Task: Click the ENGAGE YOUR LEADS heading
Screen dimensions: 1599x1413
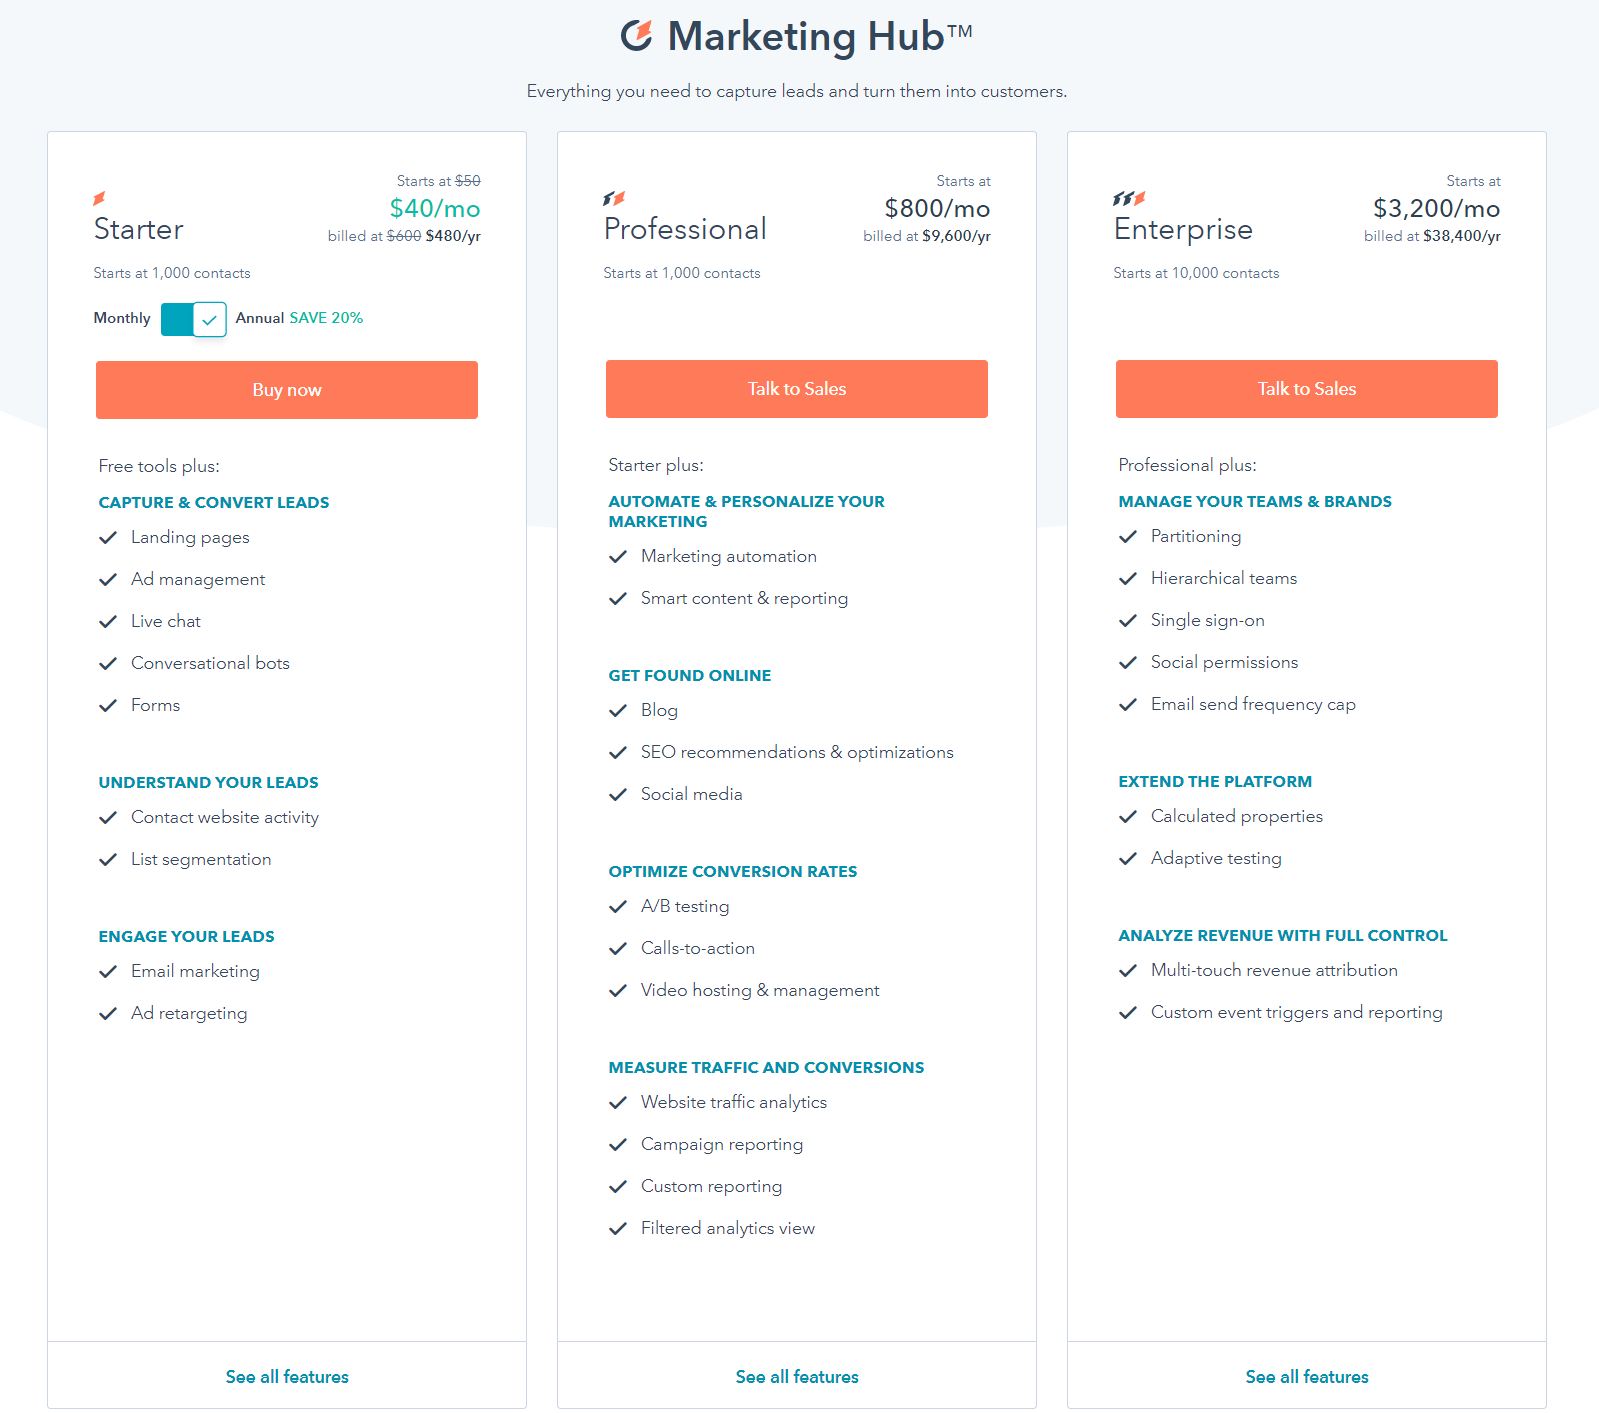Action: click(186, 937)
